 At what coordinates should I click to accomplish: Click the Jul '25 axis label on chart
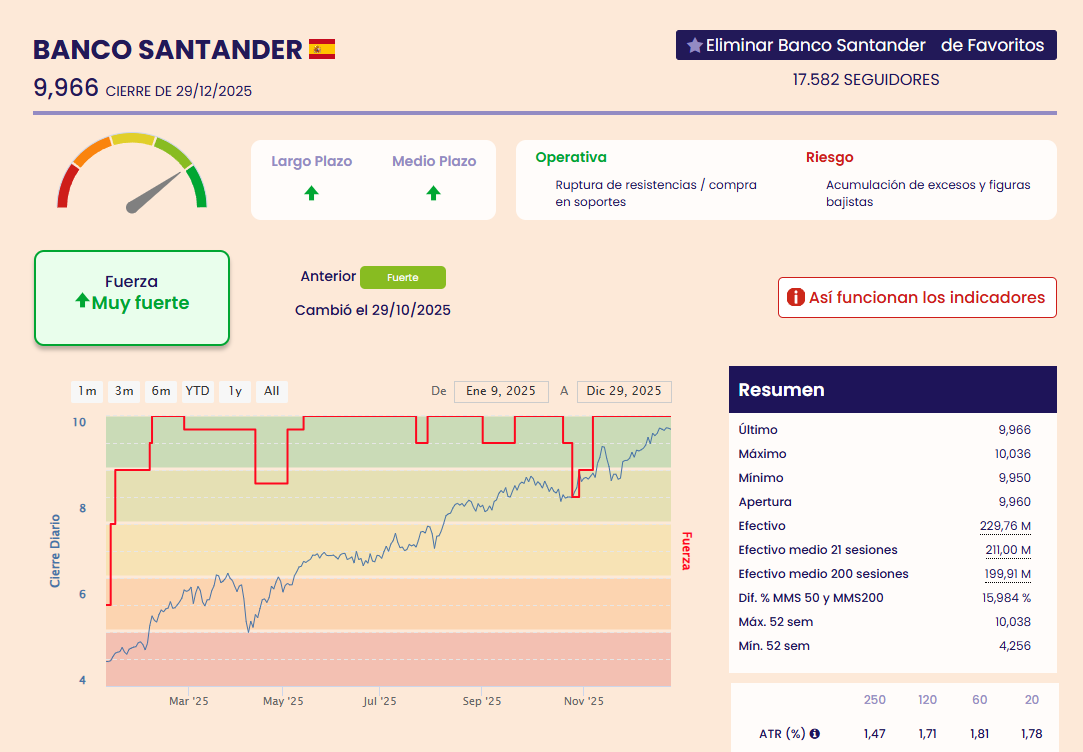[380, 701]
